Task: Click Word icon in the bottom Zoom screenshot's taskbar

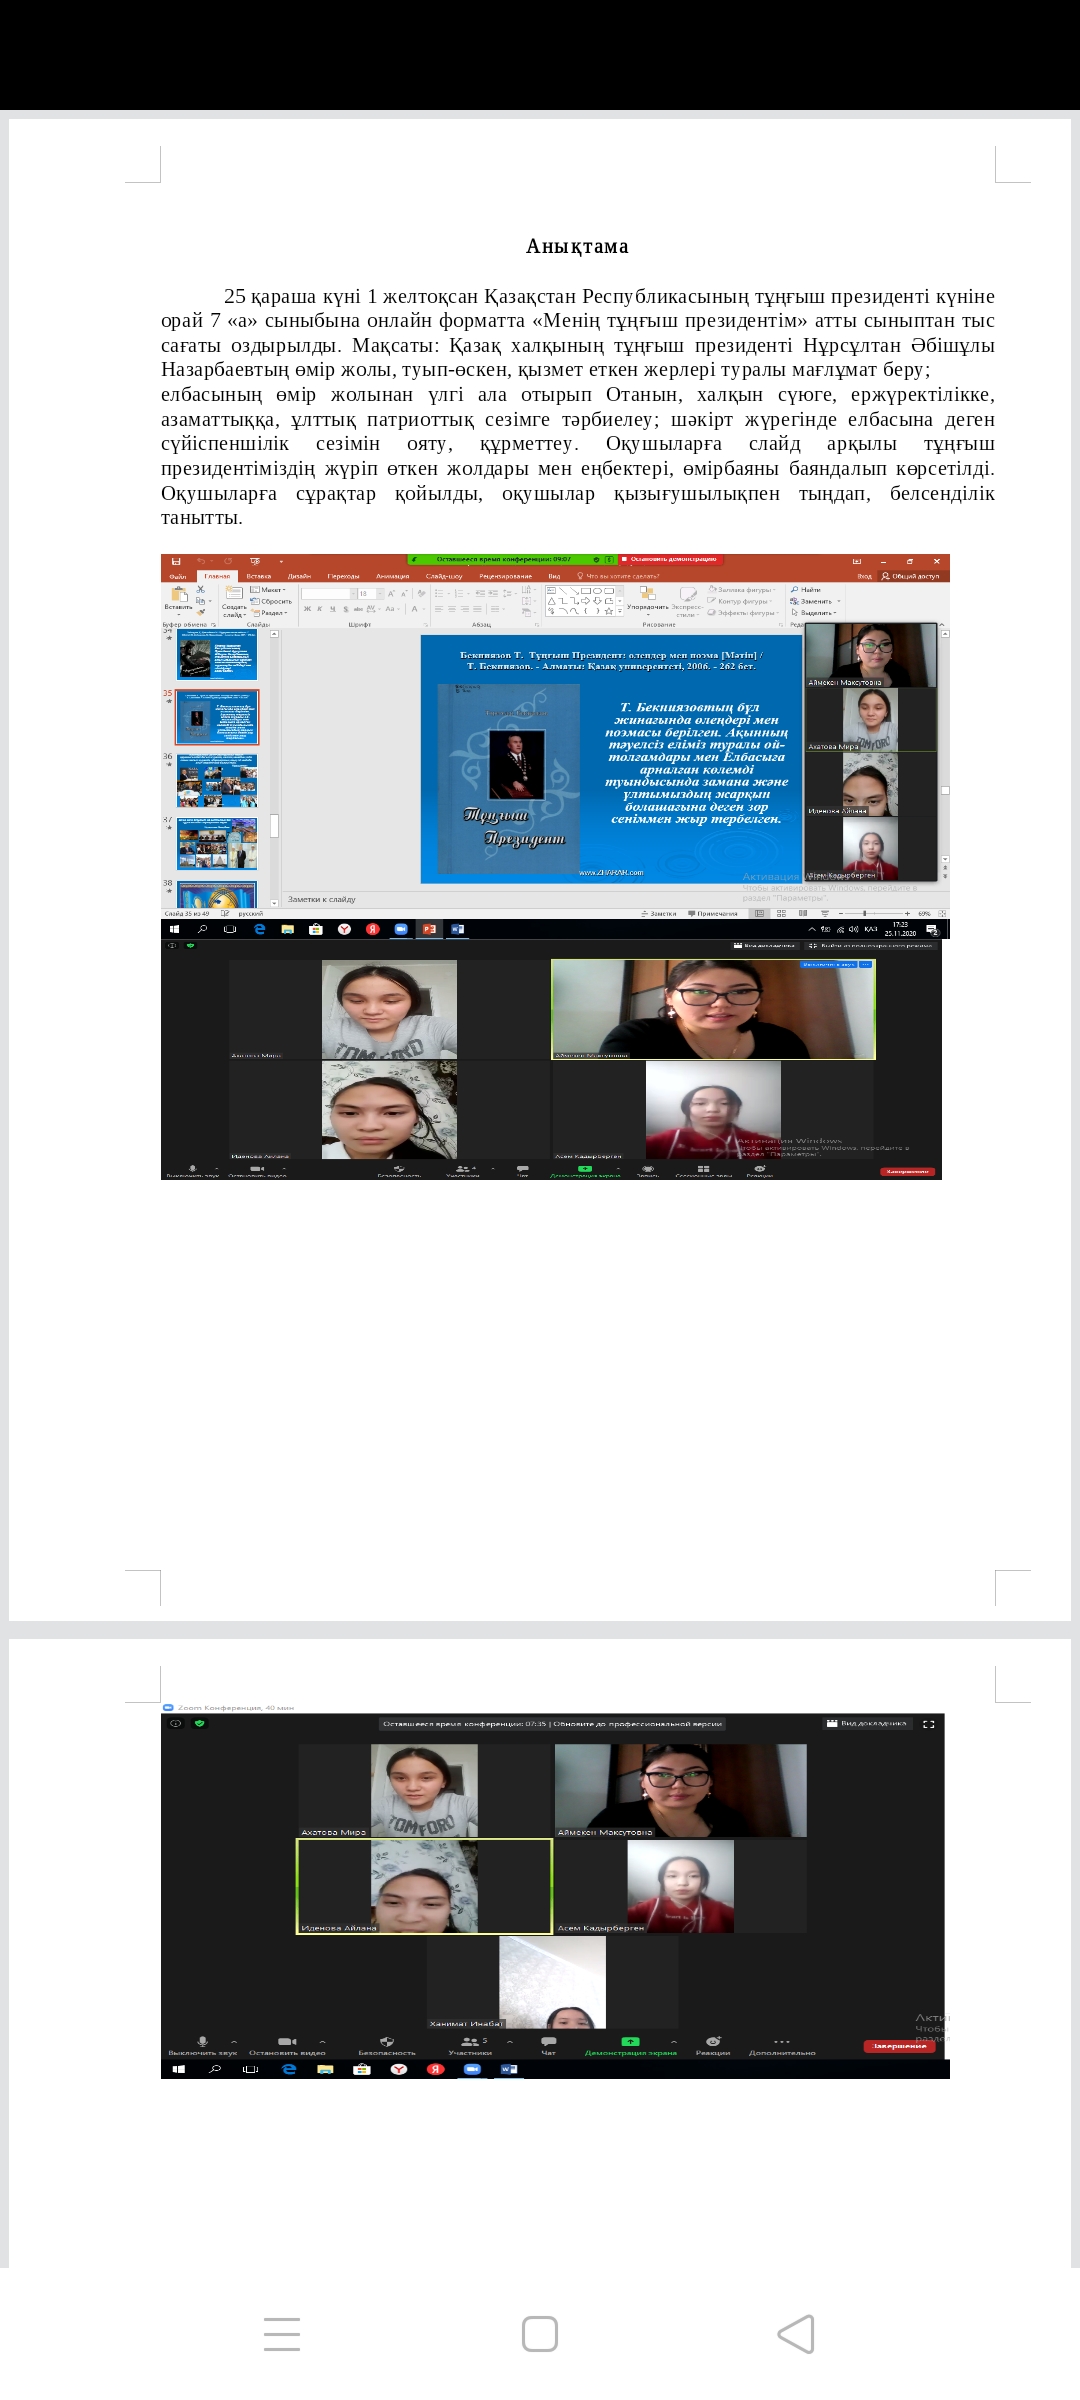Action: click(508, 2069)
